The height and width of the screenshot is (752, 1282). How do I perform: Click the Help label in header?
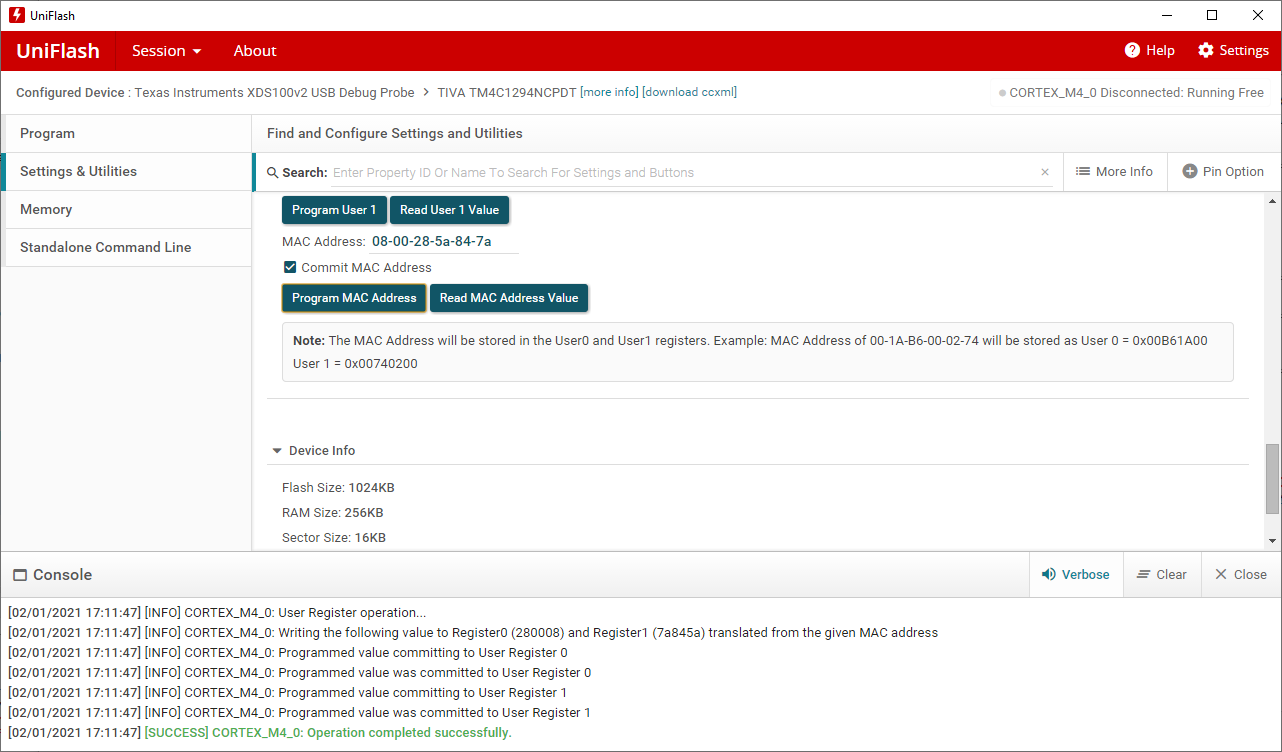[x=1160, y=51]
